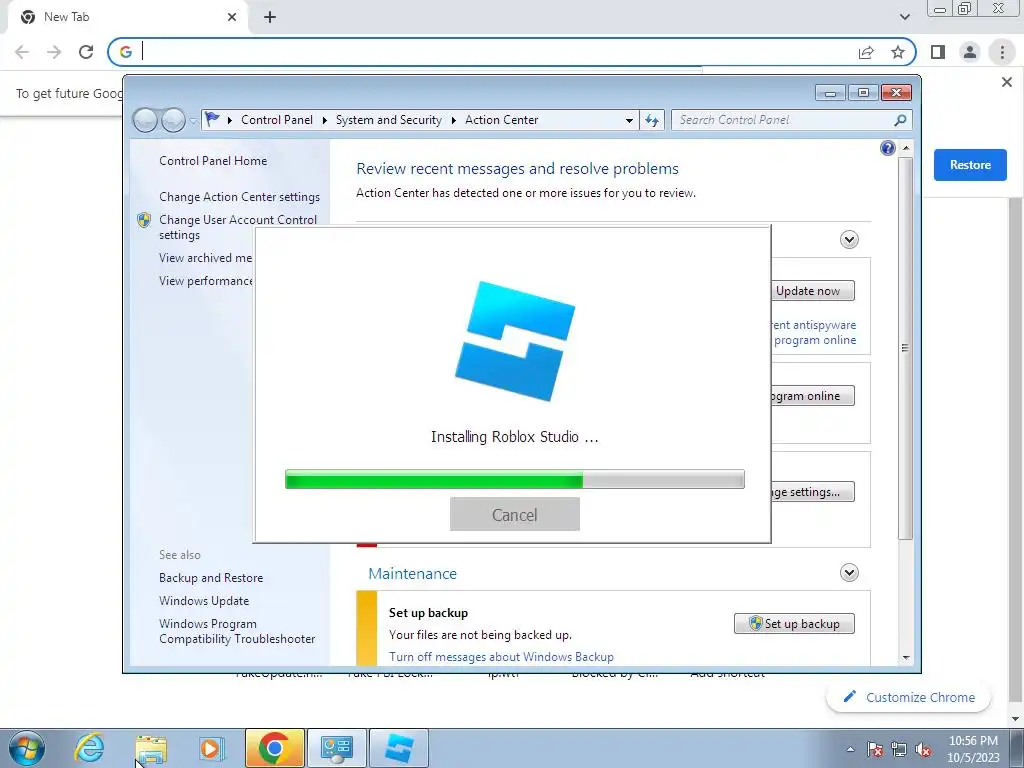Open Windows Media Player from the taskbar
The width and height of the screenshot is (1024, 768).
click(212, 748)
